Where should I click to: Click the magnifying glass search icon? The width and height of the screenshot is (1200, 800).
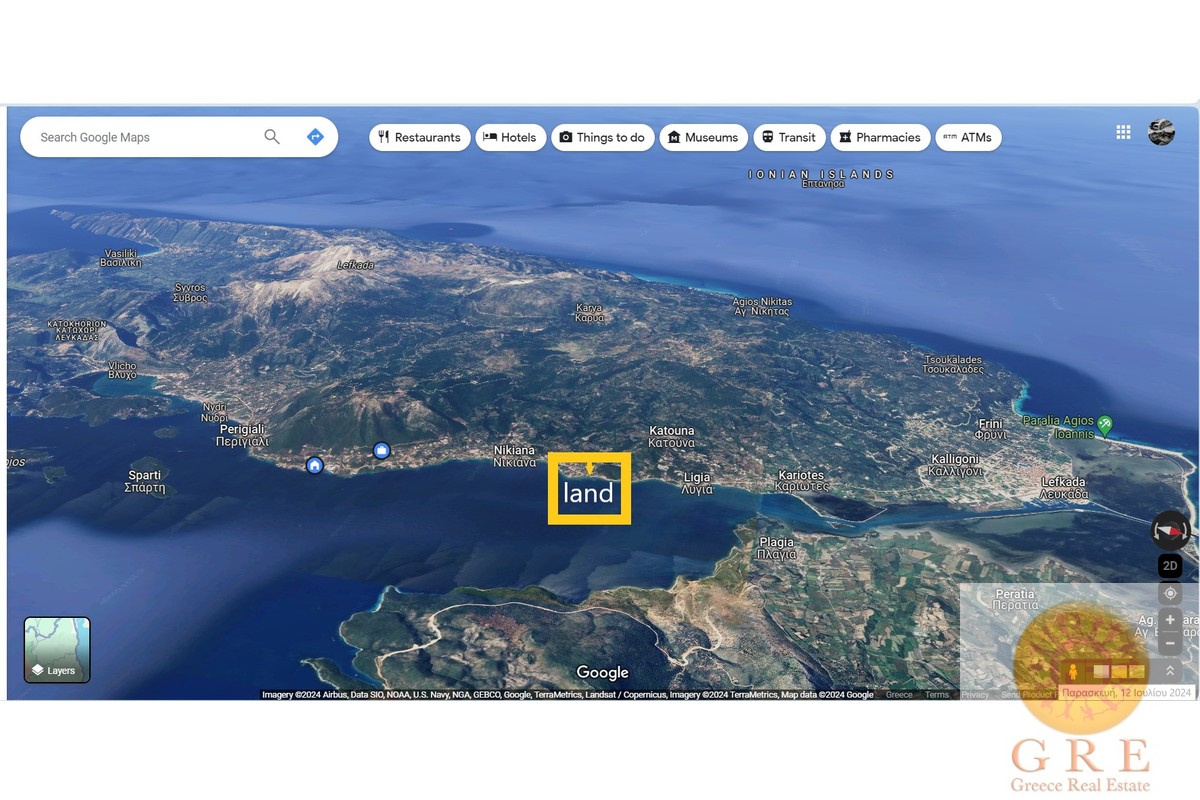click(272, 137)
